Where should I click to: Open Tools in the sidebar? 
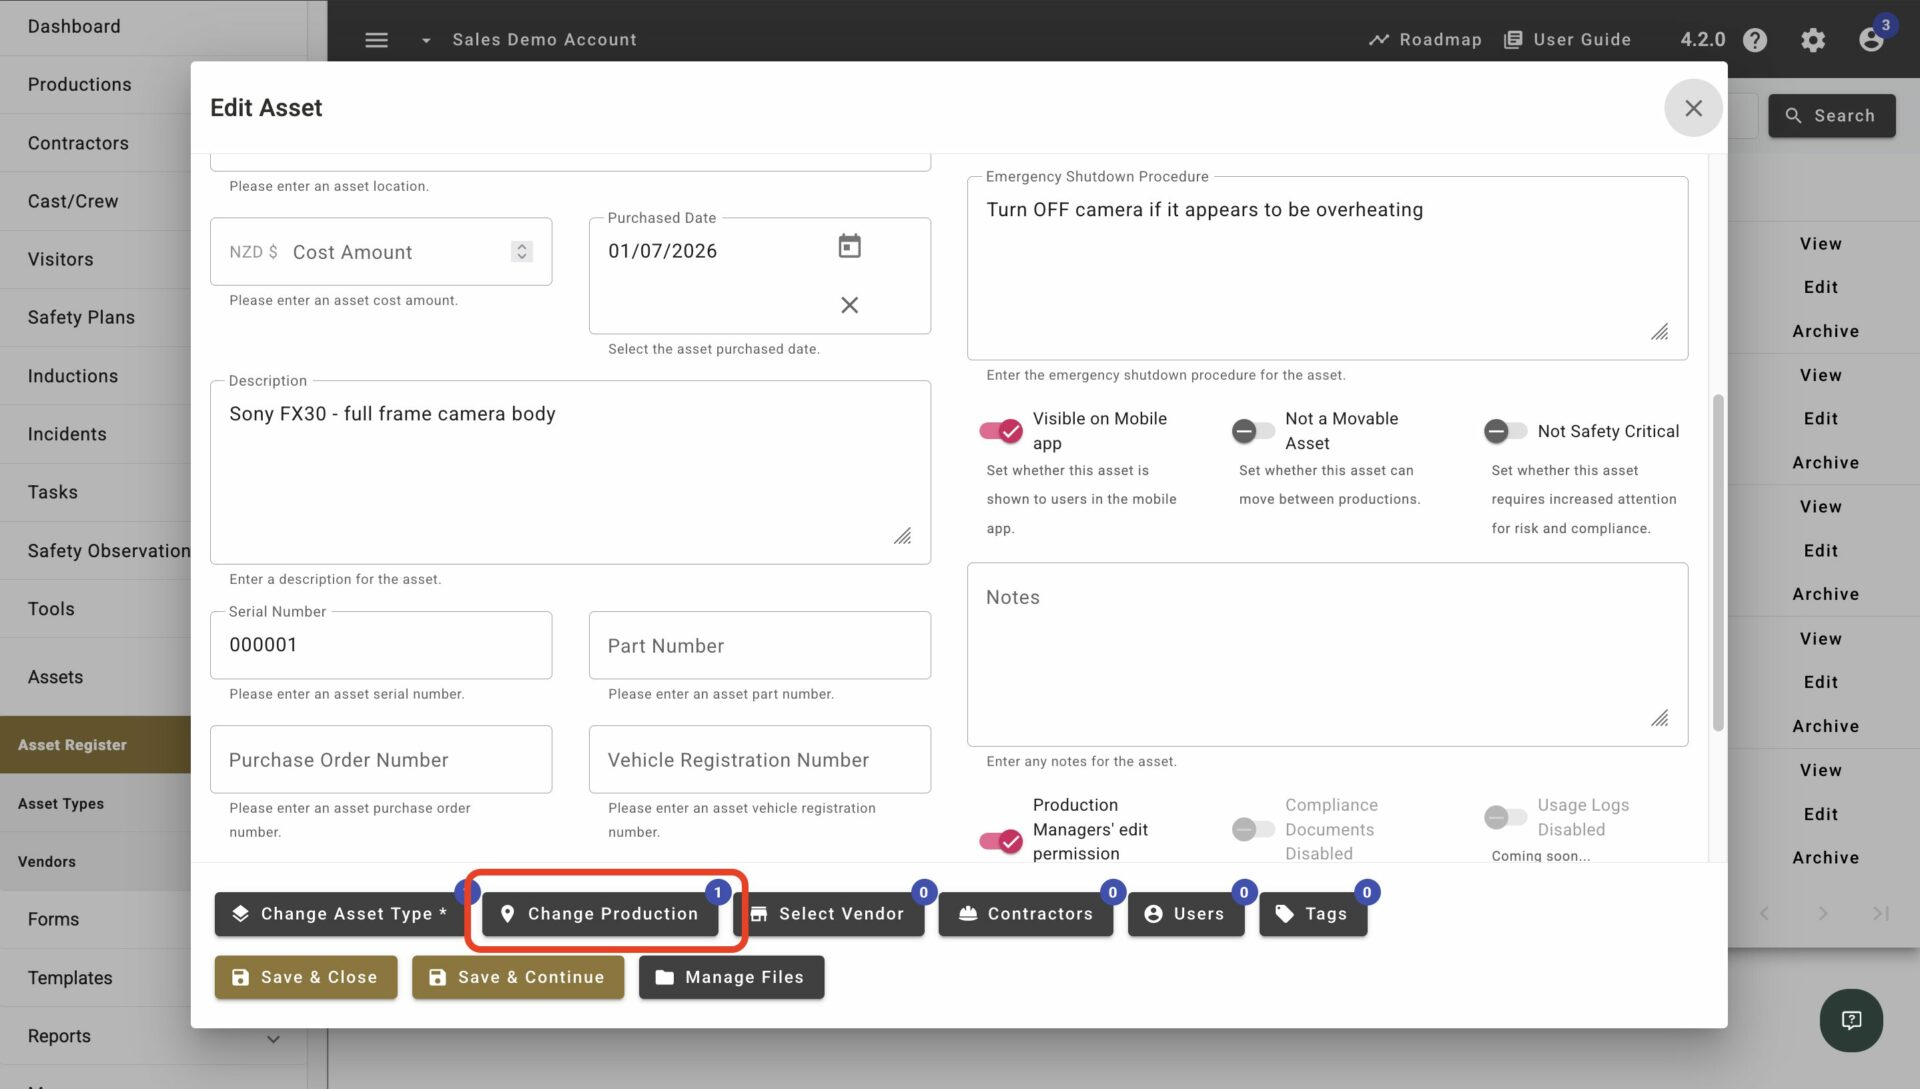click(51, 609)
